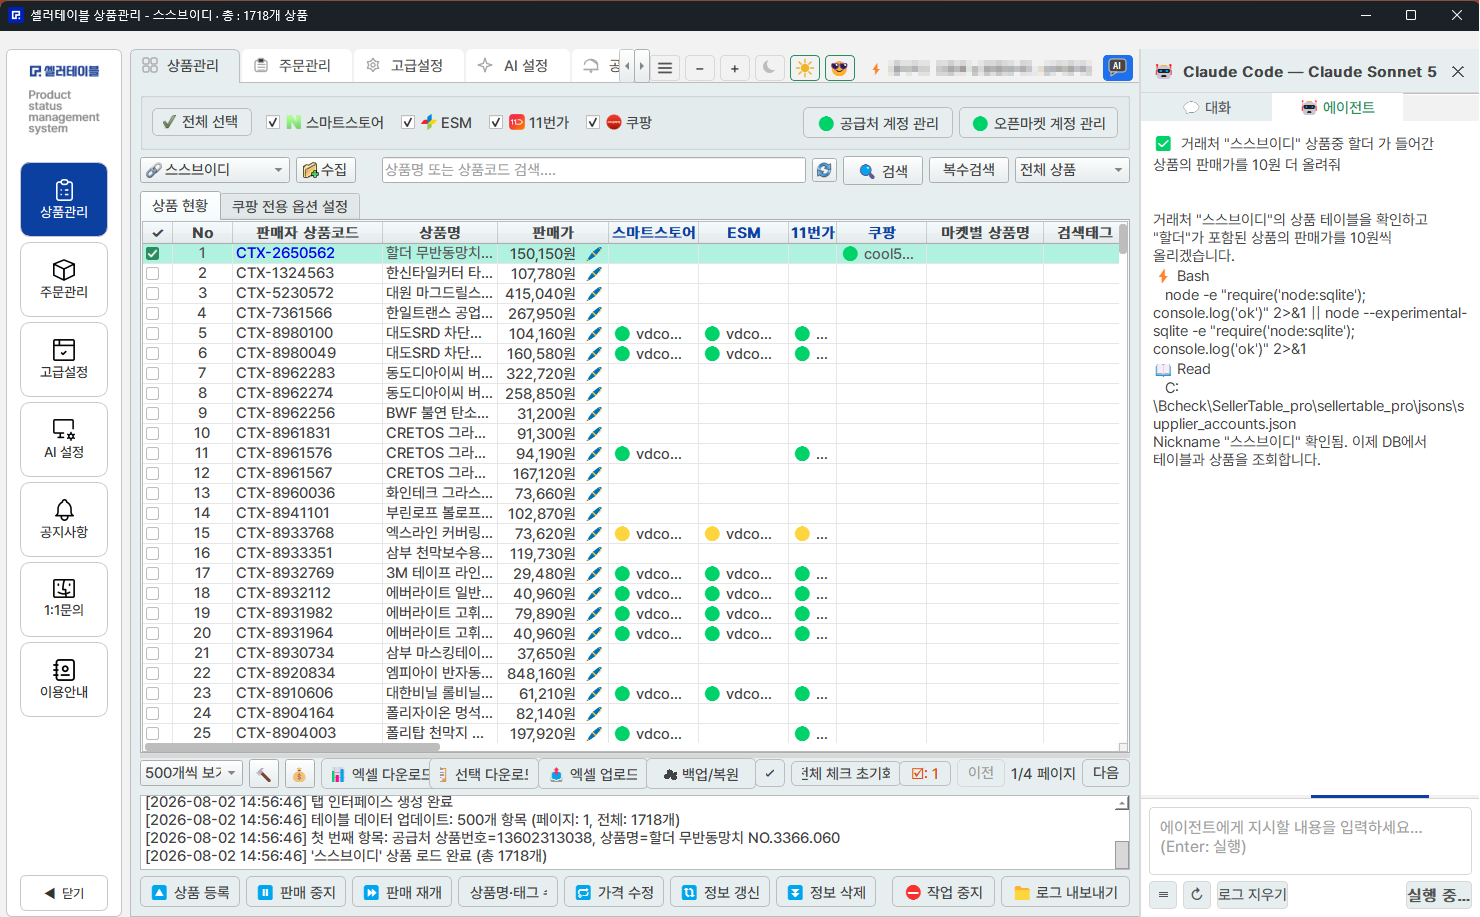Open 주문관리 in the left sidebar

(x=64, y=279)
